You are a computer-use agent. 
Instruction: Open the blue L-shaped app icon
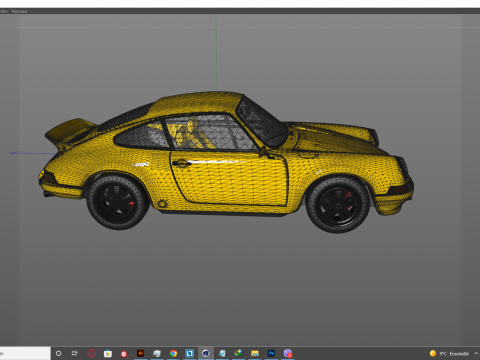tap(189, 353)
